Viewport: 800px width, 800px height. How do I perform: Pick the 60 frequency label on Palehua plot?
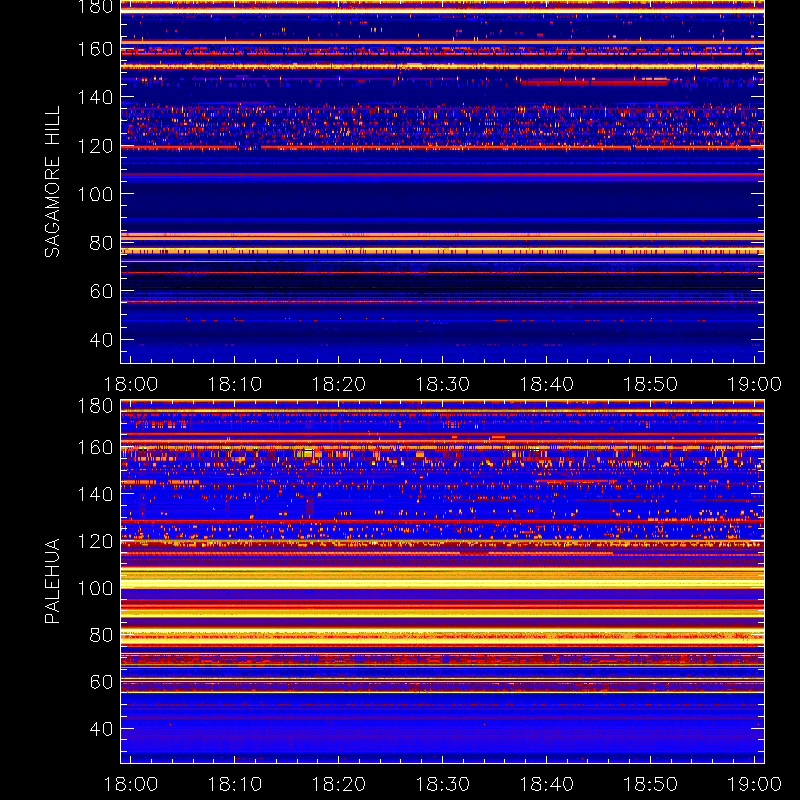pyautogui.click(x=101, y=682)
